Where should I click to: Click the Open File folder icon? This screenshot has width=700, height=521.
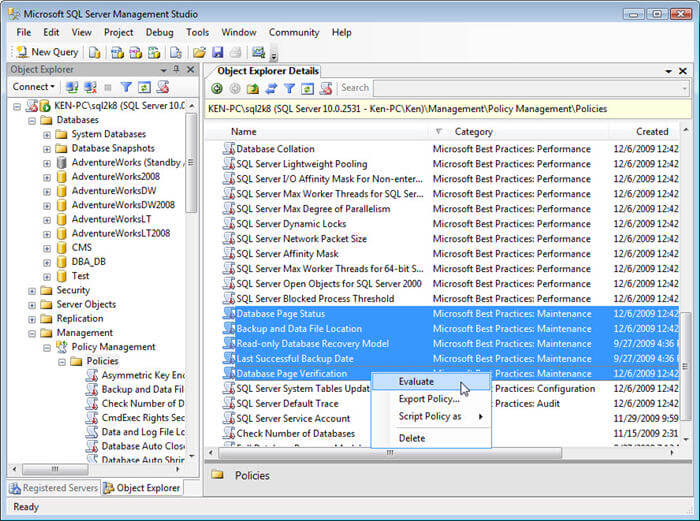pyautogui.click(x=199, y=52)
